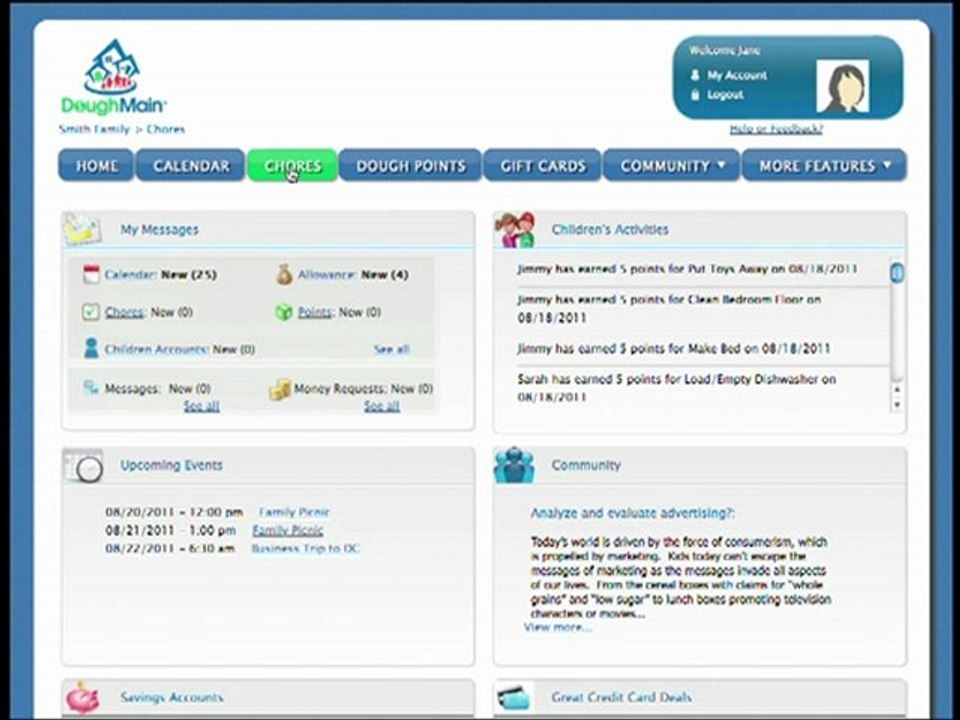Click the Children's Activities scrollbar thumb
960x720 pixels.
897,272
